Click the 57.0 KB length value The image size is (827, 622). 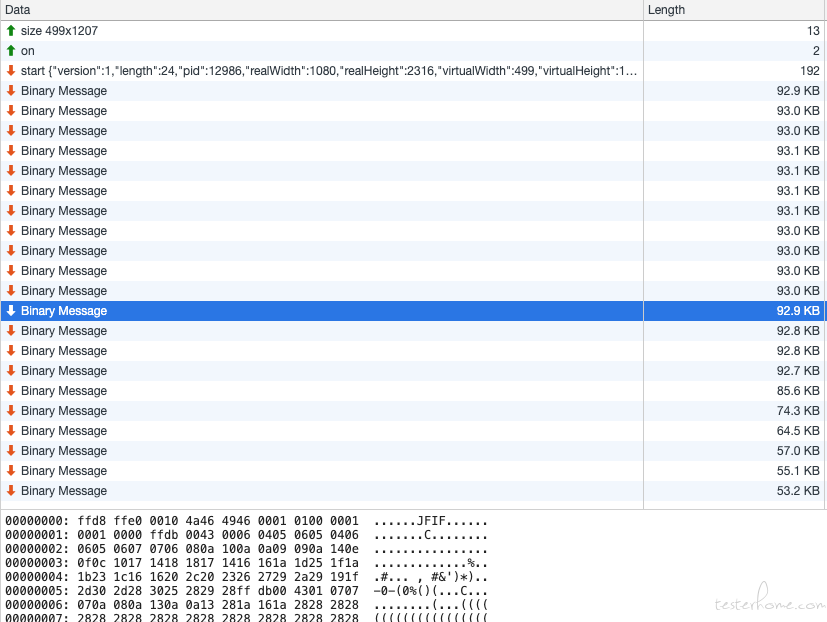tap(798, 451)
